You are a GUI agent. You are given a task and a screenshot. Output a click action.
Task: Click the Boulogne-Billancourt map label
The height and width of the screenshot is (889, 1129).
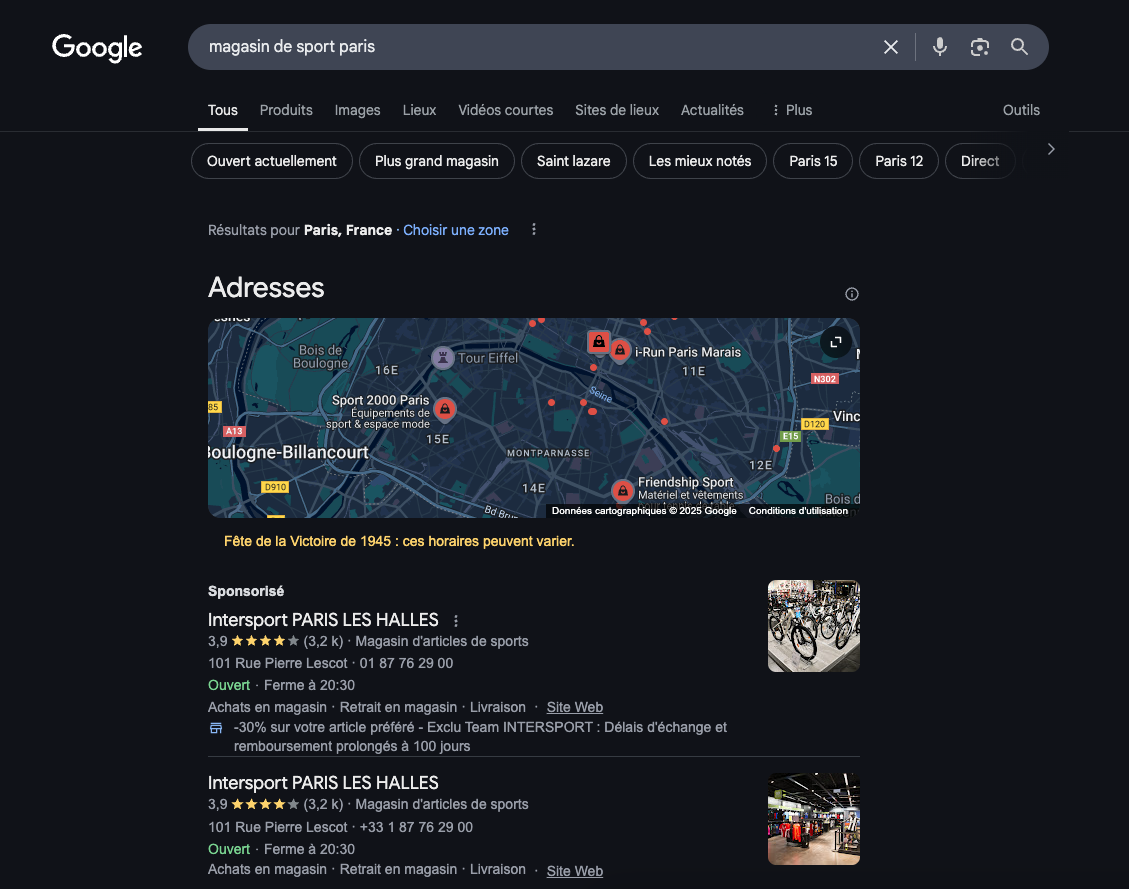[x=288, y=453]
